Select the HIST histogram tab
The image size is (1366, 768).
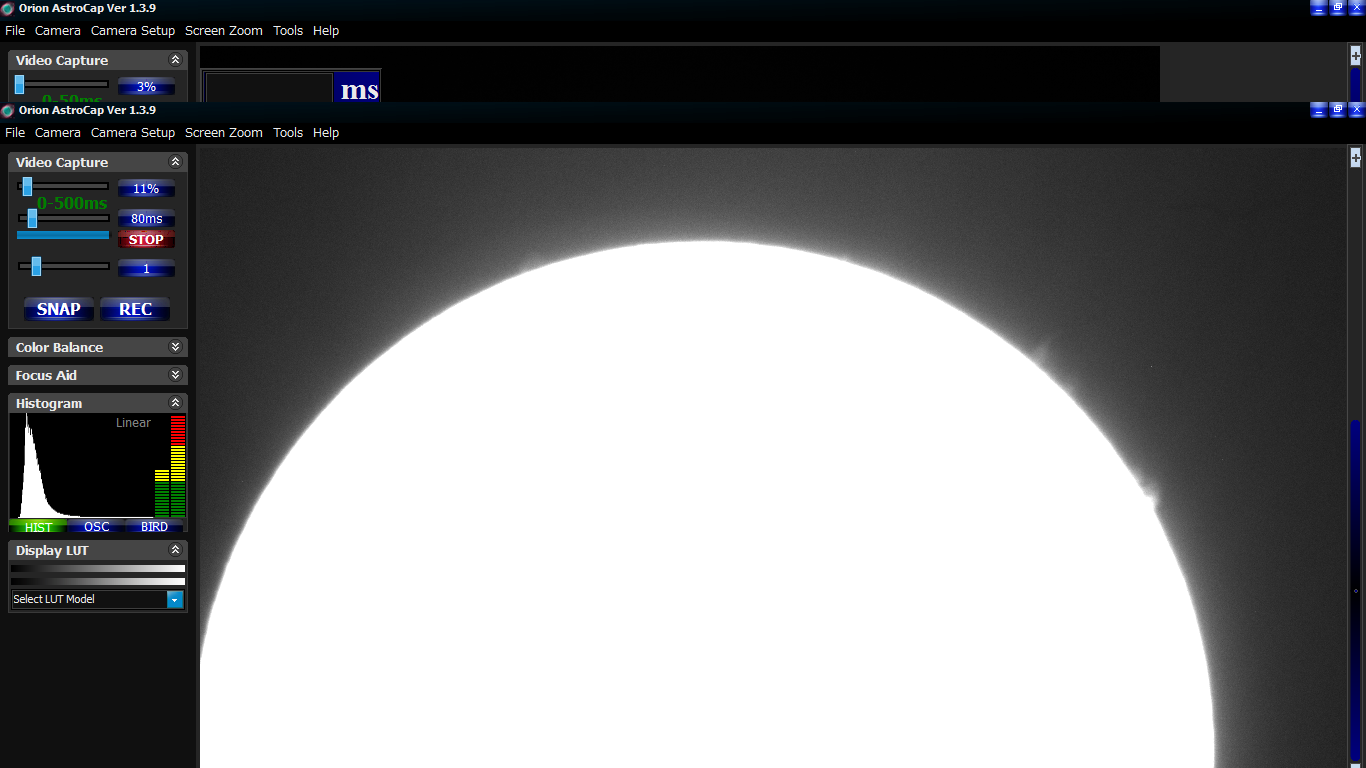[39, 527]
